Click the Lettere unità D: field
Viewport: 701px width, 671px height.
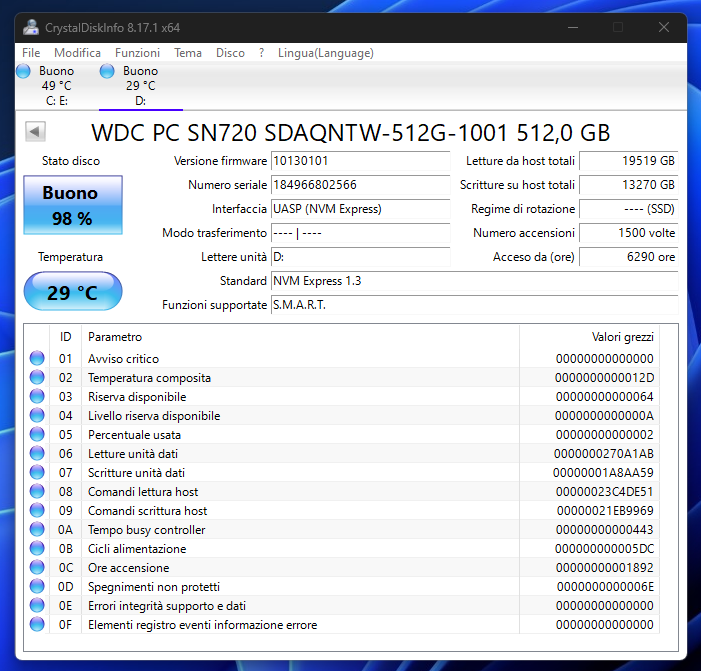[360, 257]
